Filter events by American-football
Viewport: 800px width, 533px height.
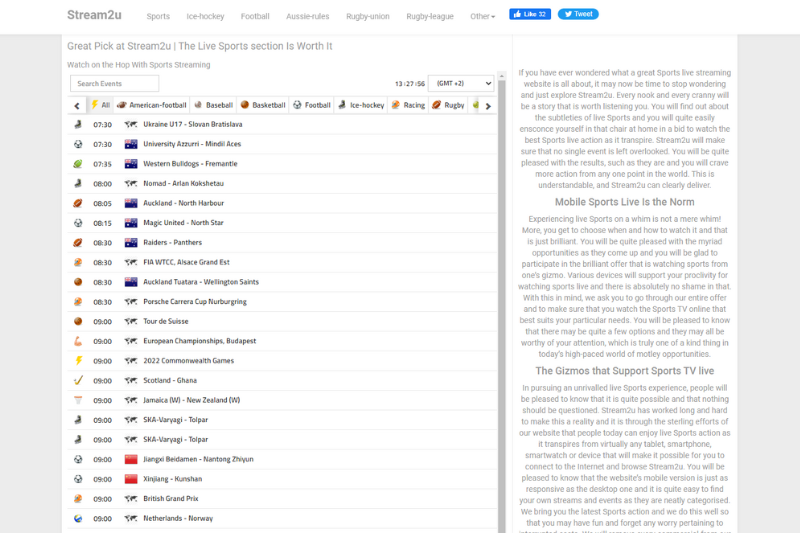(x=152, y=105)
